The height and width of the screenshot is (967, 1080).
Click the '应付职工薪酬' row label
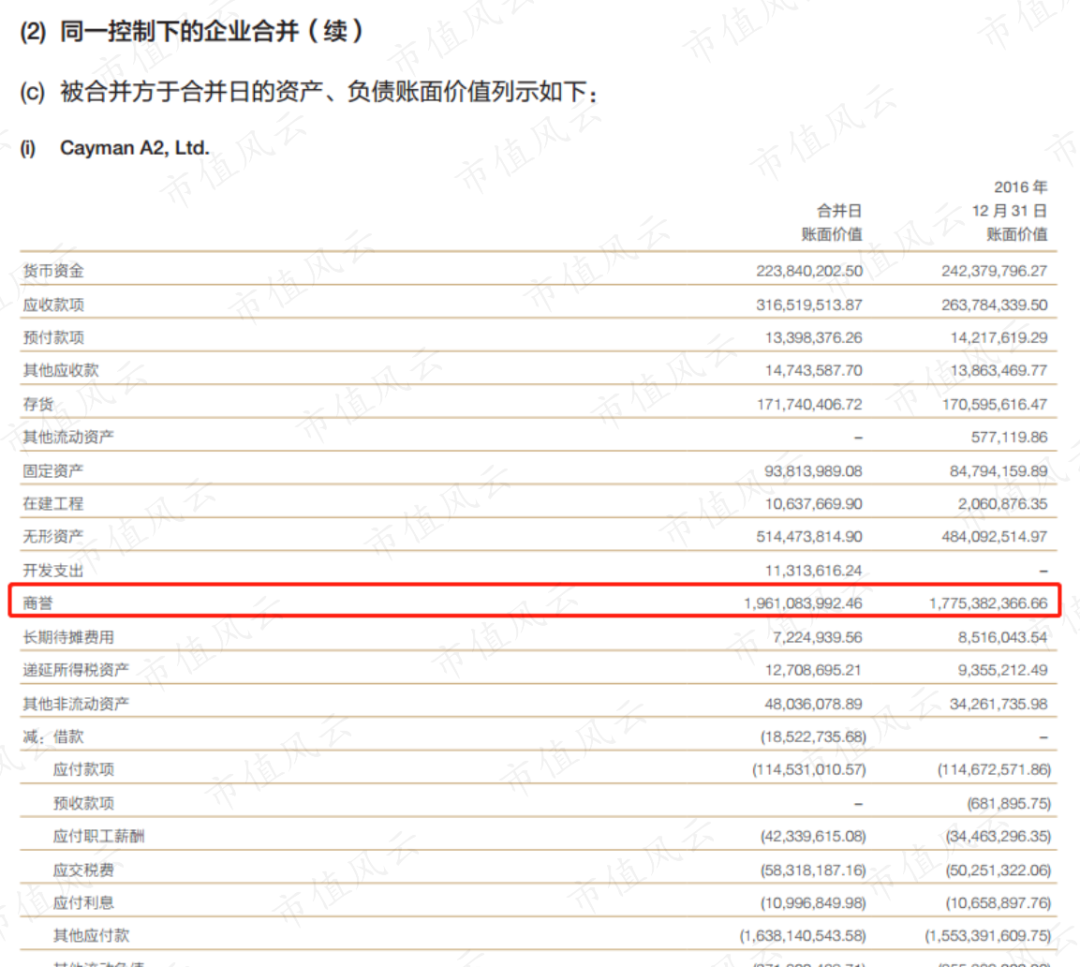98,836
